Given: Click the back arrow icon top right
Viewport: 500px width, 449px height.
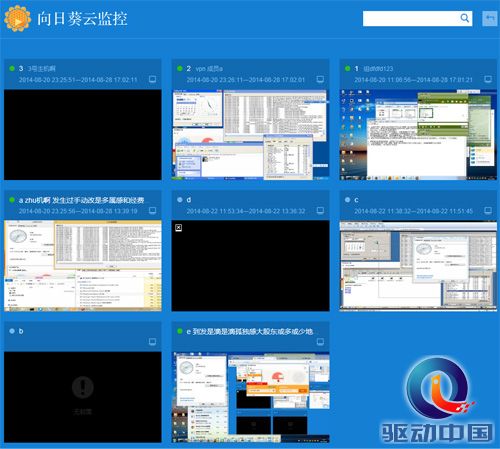Looking at the screenshot, I should point(490,18).
